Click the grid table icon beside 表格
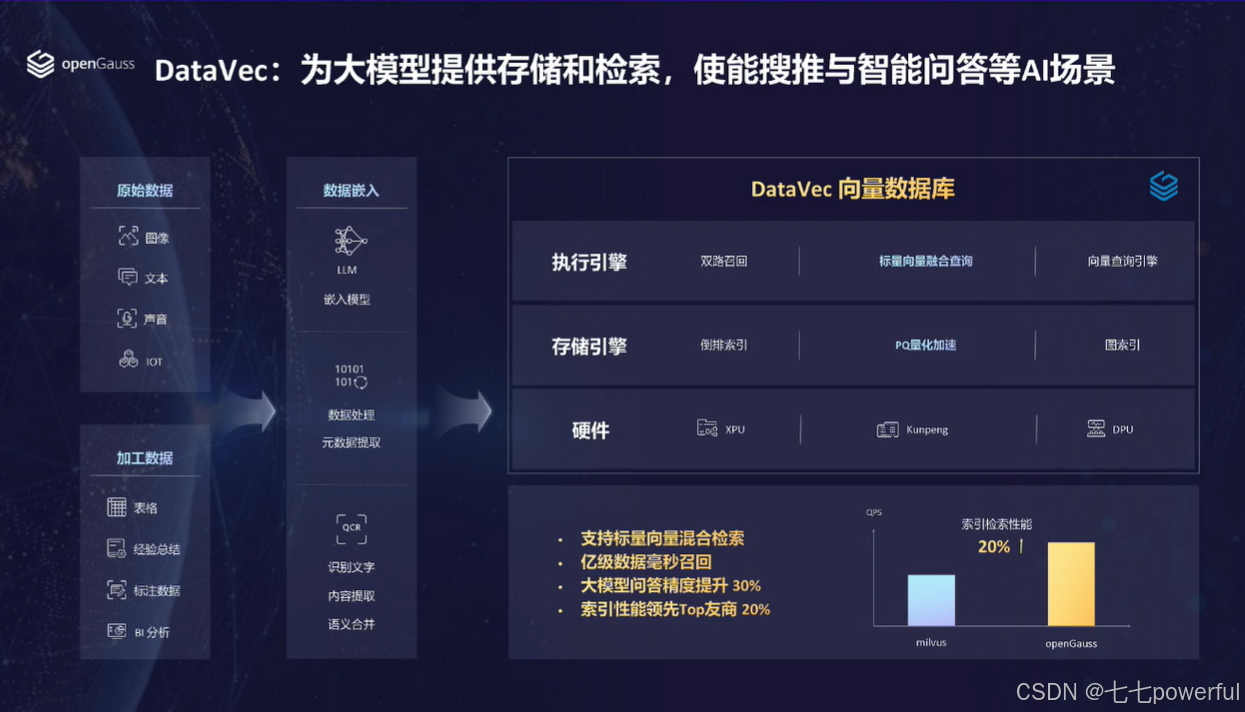 [x=117, y=507]
